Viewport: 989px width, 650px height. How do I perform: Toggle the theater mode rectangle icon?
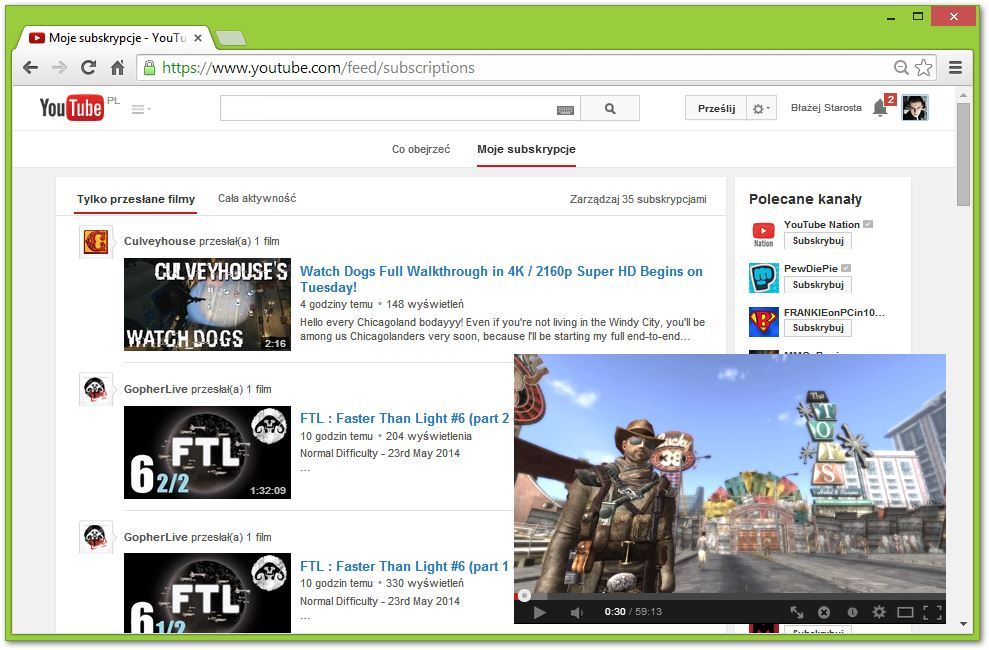(x=905, y=612)
